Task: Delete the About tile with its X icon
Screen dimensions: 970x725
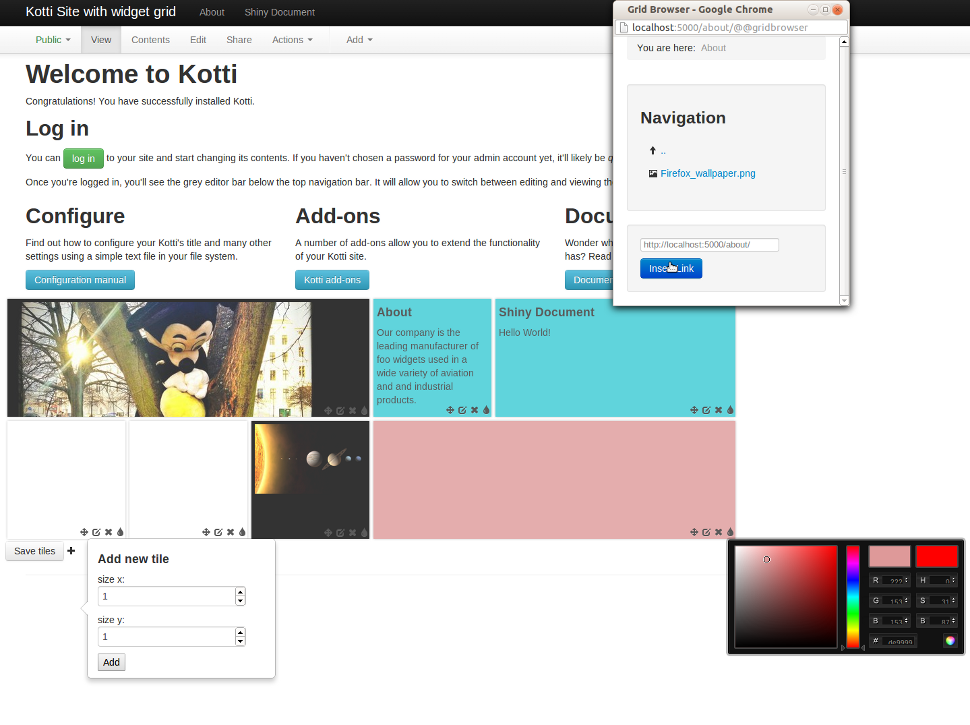Action: coord(474,410)
